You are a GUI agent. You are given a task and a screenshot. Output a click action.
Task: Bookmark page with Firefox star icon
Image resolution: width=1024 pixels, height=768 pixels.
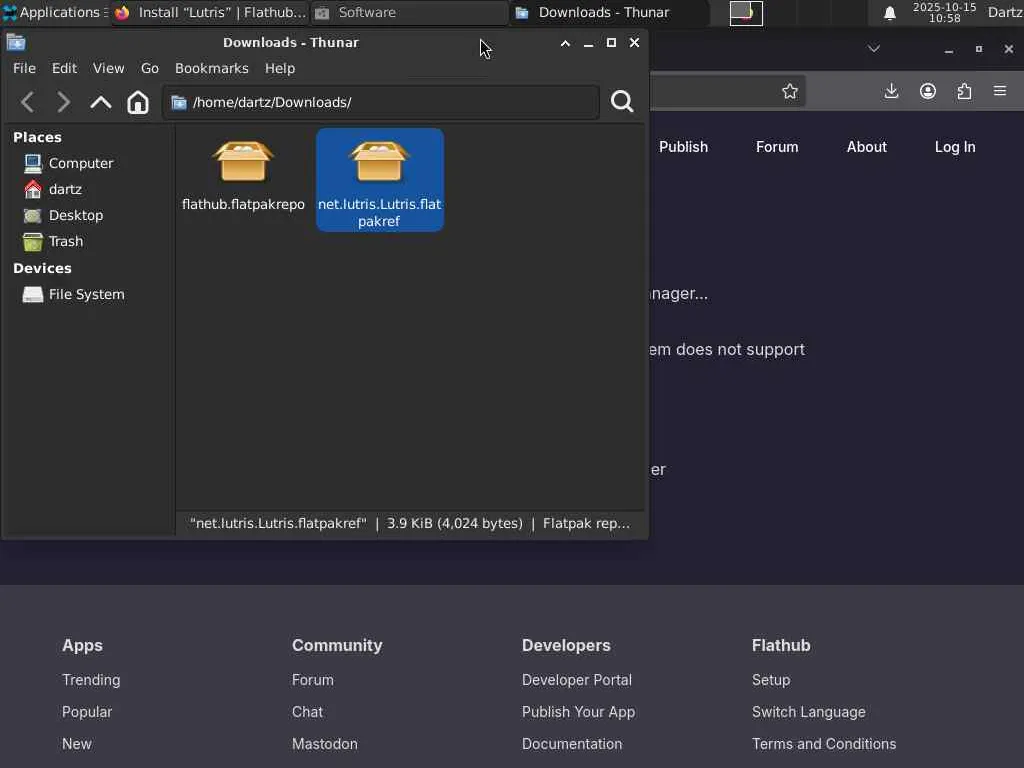(790, 91)
